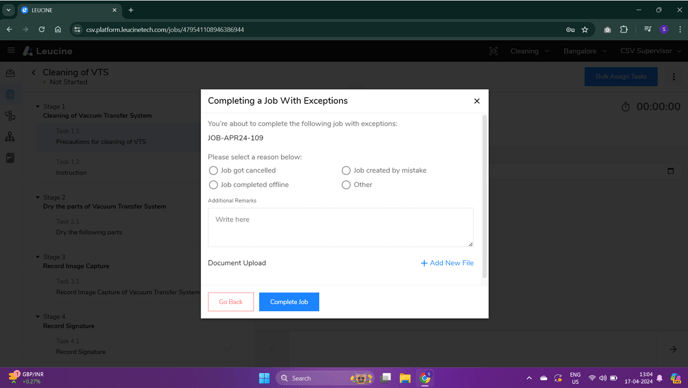This screenshot has height=388, width=688.
Task: Select the Job got cancelled reason
Action: tap(213, 170)
